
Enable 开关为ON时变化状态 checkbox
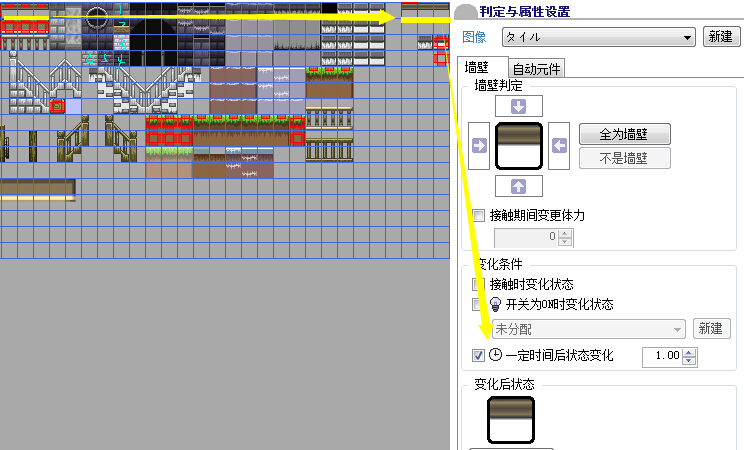coord(478,304)
